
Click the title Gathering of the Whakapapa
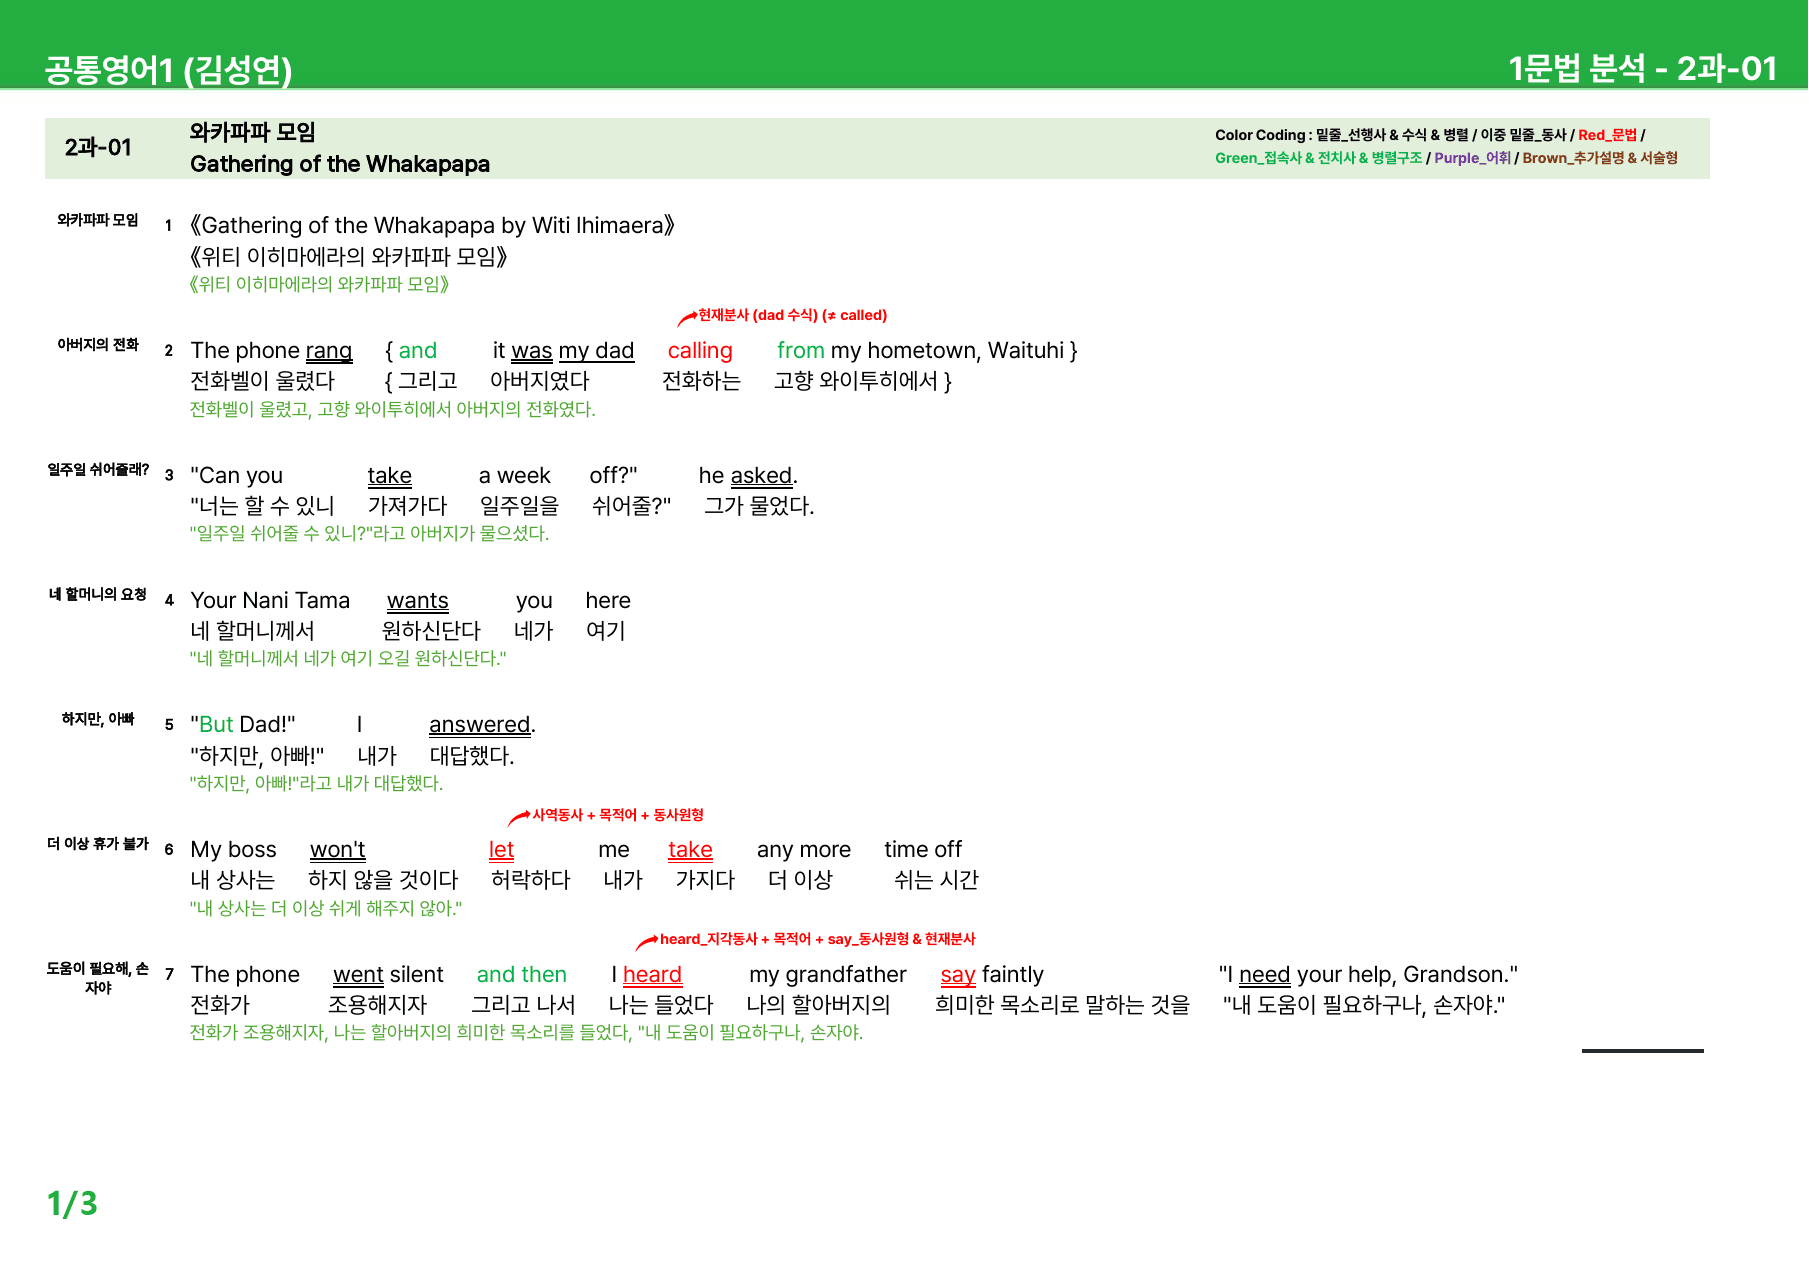point(340,164)
